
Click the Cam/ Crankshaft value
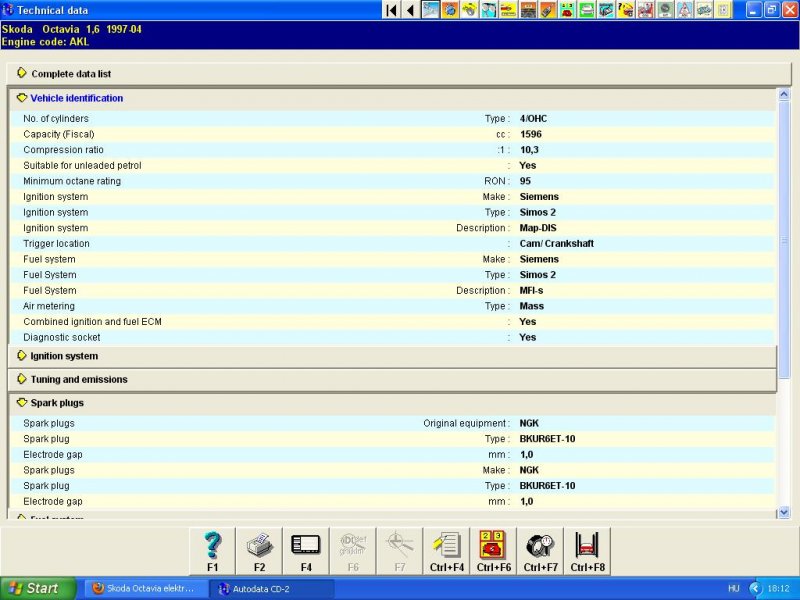(557, 244)
